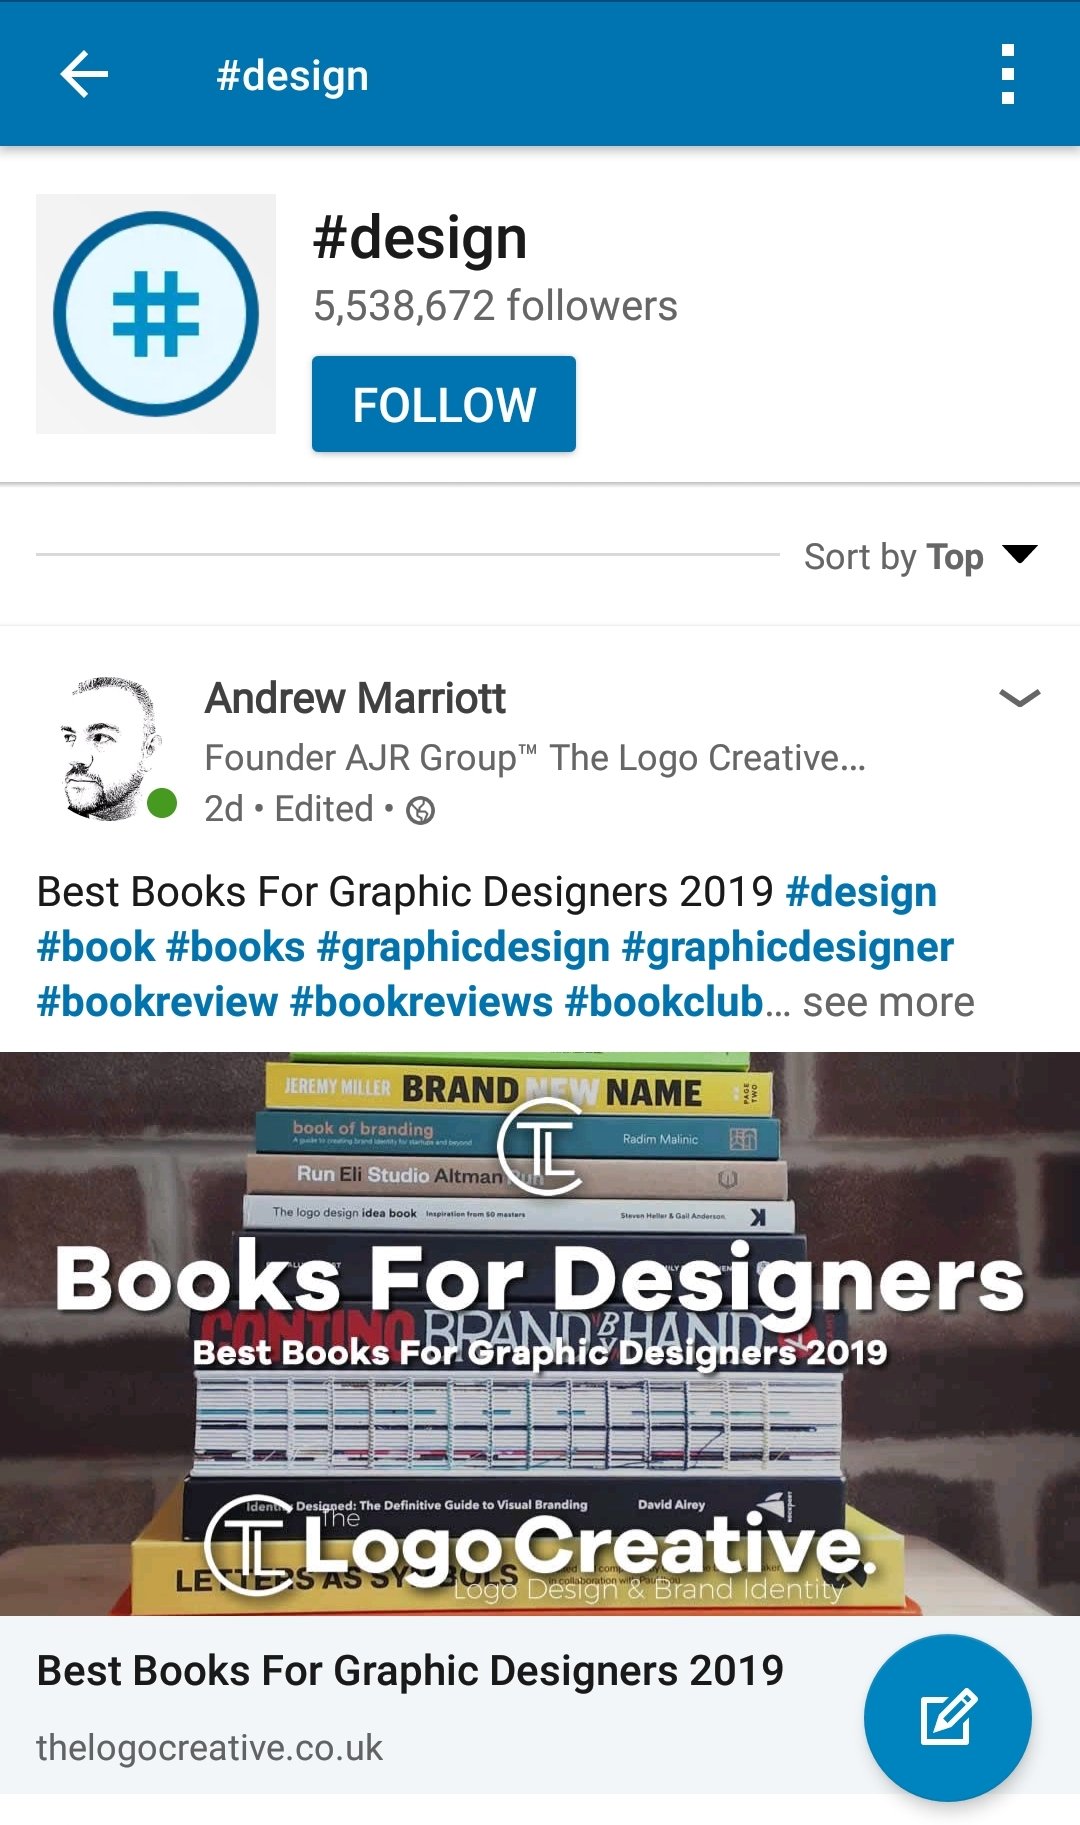This screenshot has height=1825, width=1080.
Task: Expand post text with see more
Action: click(x=888, y=1002)
